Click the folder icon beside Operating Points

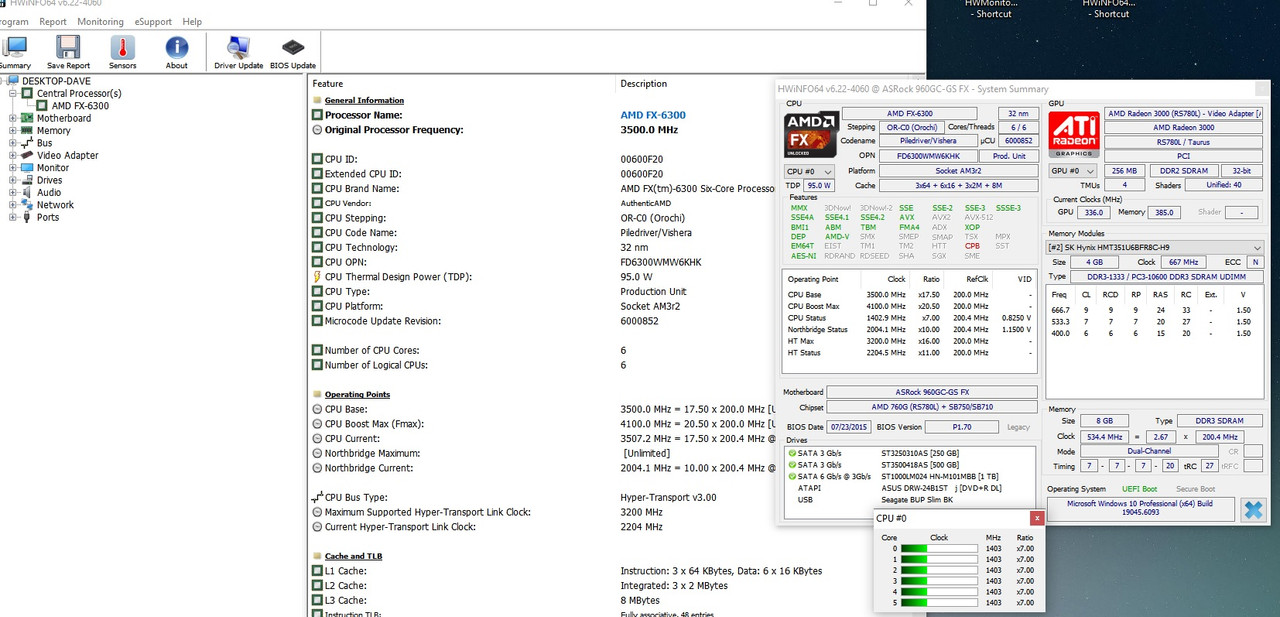tap(318, 394)
